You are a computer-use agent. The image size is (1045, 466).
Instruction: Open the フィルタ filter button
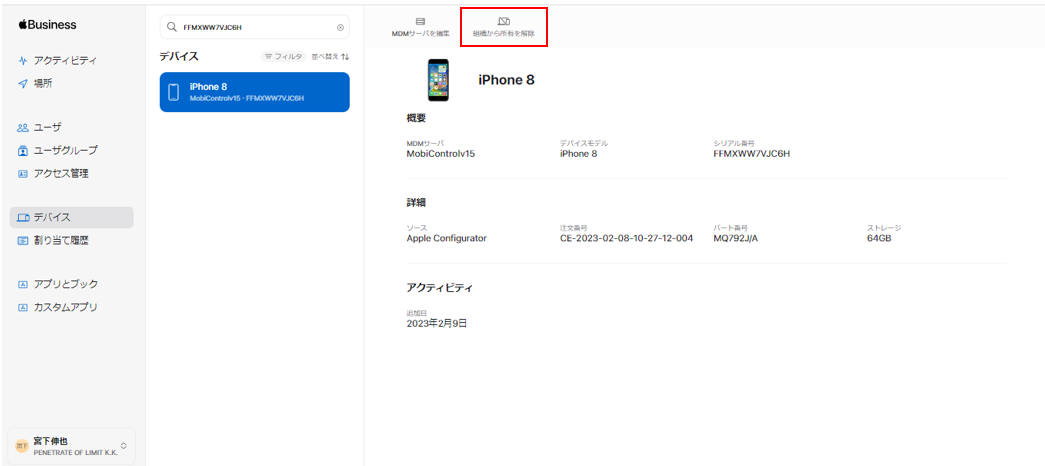[283, 57]
